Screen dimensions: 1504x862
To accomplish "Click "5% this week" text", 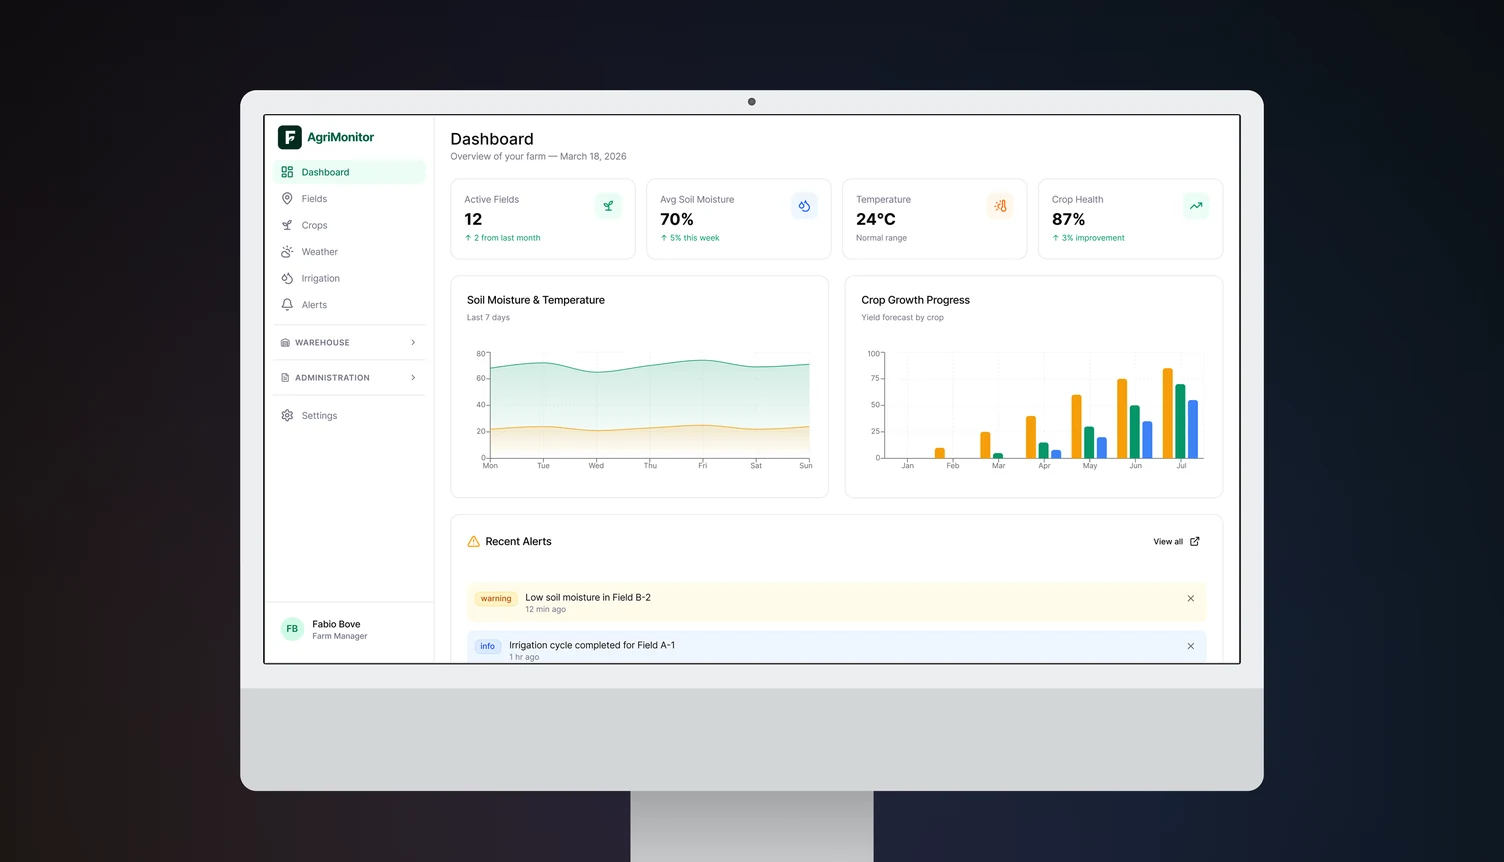I will click(x=695, y=238).
